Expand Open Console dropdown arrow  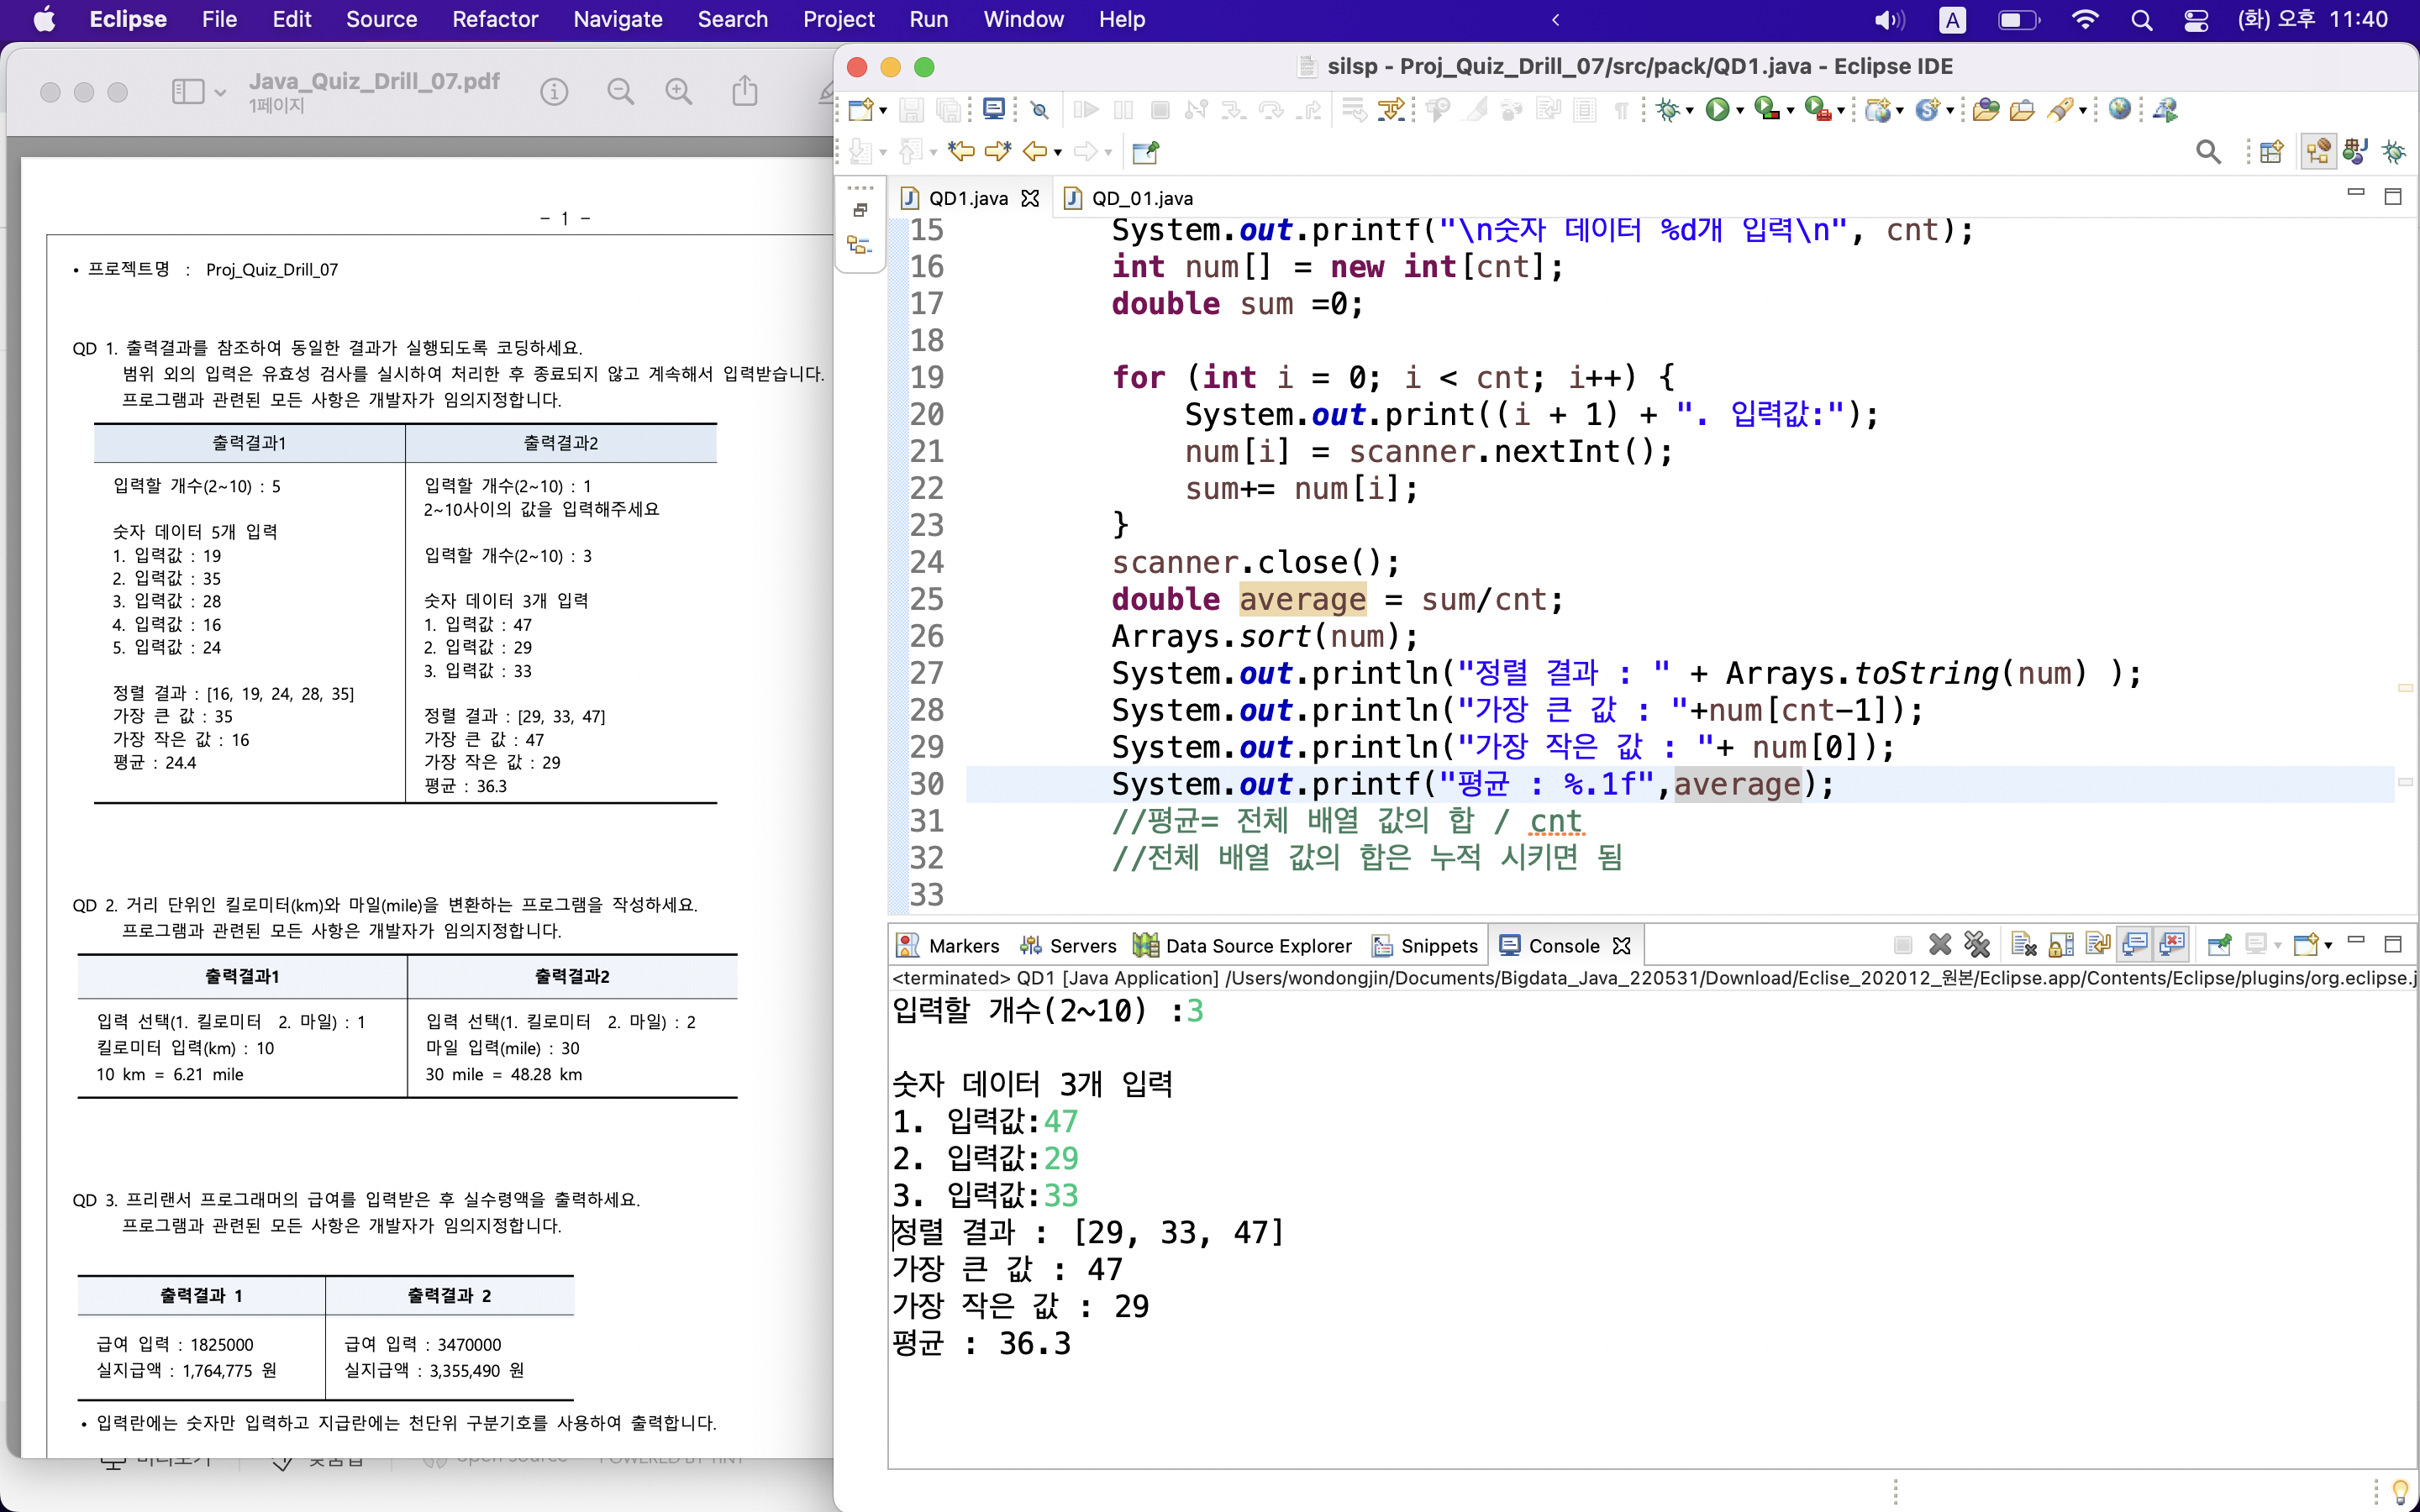2329,945
